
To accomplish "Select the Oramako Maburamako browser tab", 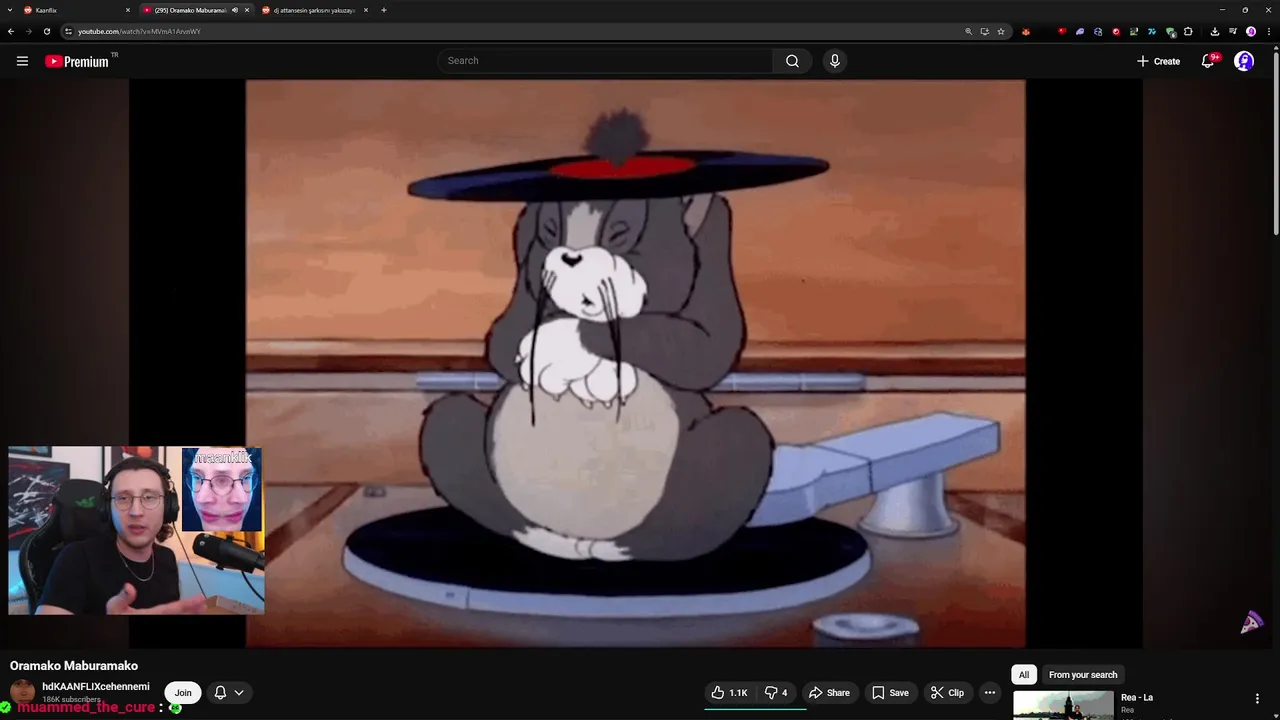I will (190, 10).
